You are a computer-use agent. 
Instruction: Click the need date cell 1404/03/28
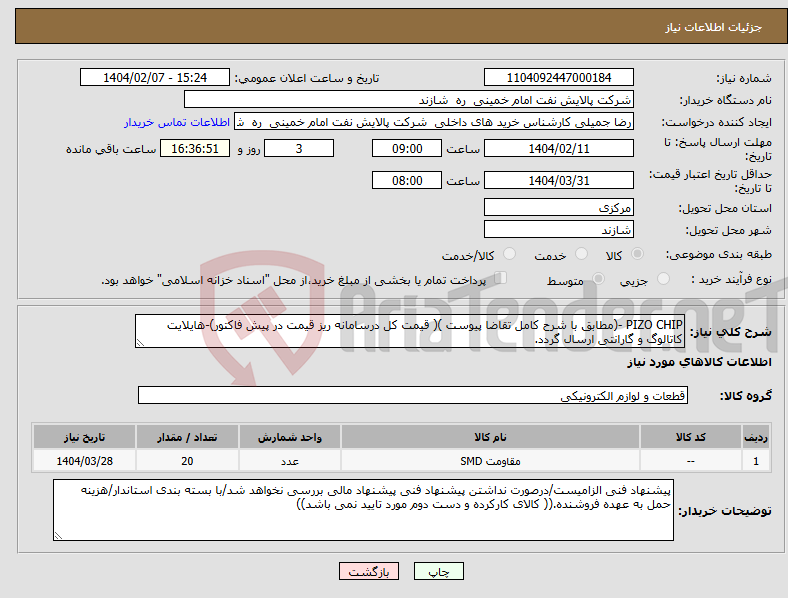click(x=84, y=461)
